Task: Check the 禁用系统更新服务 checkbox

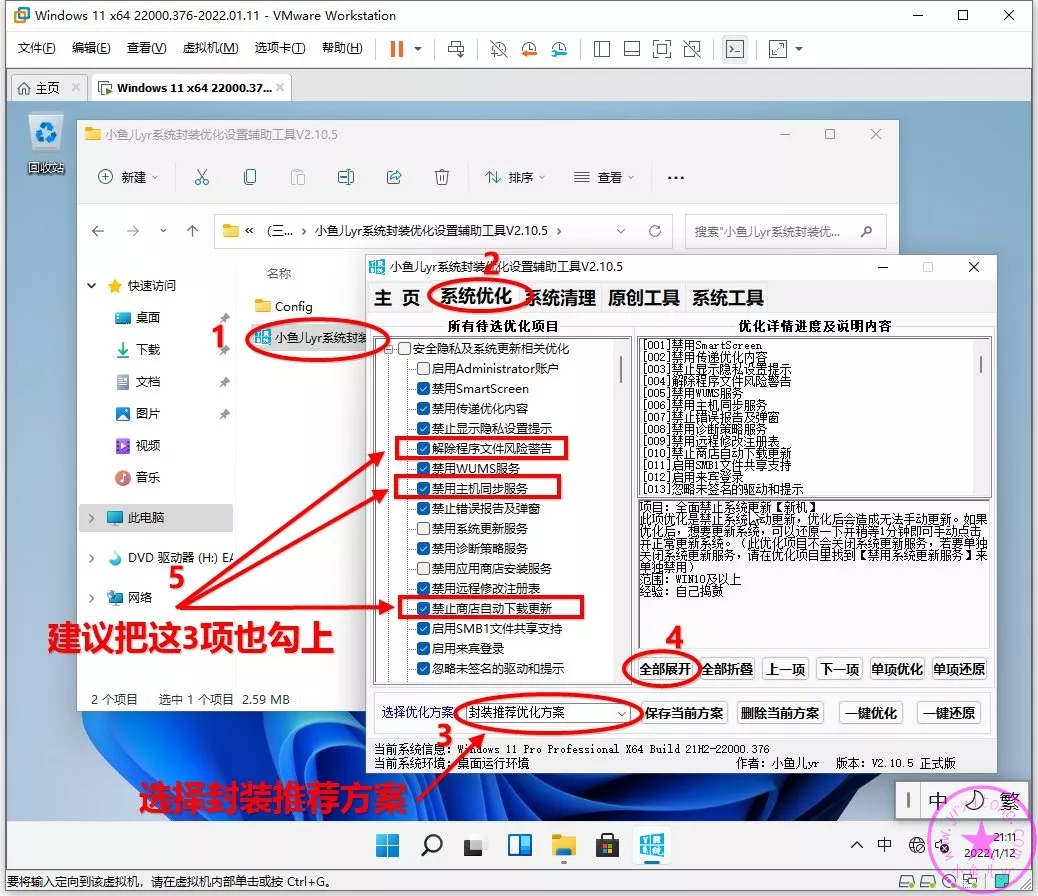Action: (x=424, y=528)
